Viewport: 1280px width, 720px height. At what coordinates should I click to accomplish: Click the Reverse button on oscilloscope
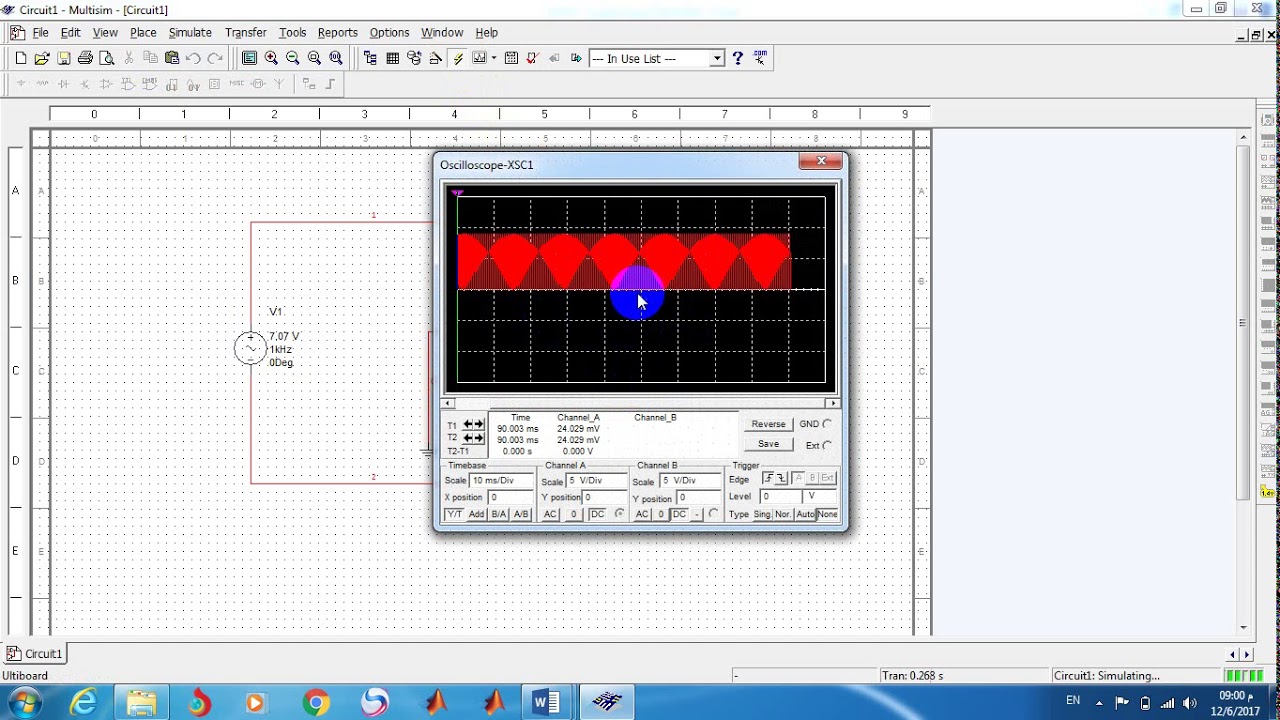pyautogui.click(x=768, y=424)
